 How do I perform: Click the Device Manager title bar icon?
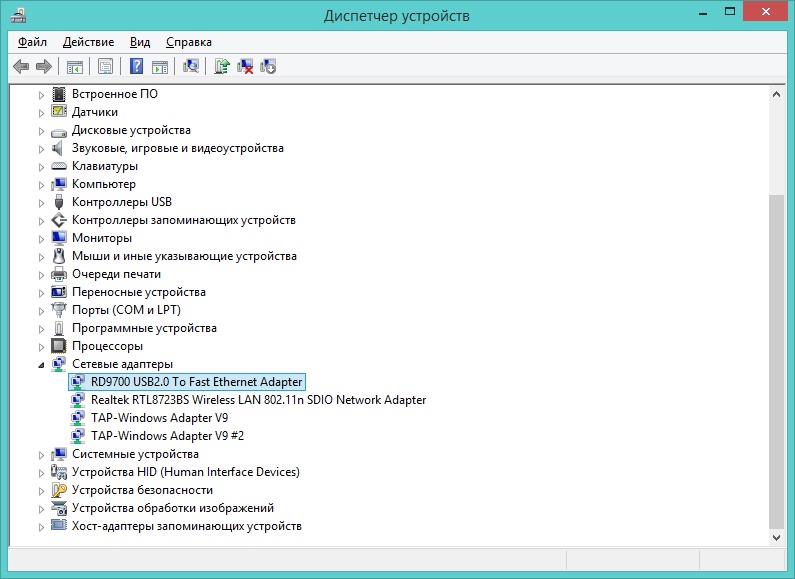(18, 15)
